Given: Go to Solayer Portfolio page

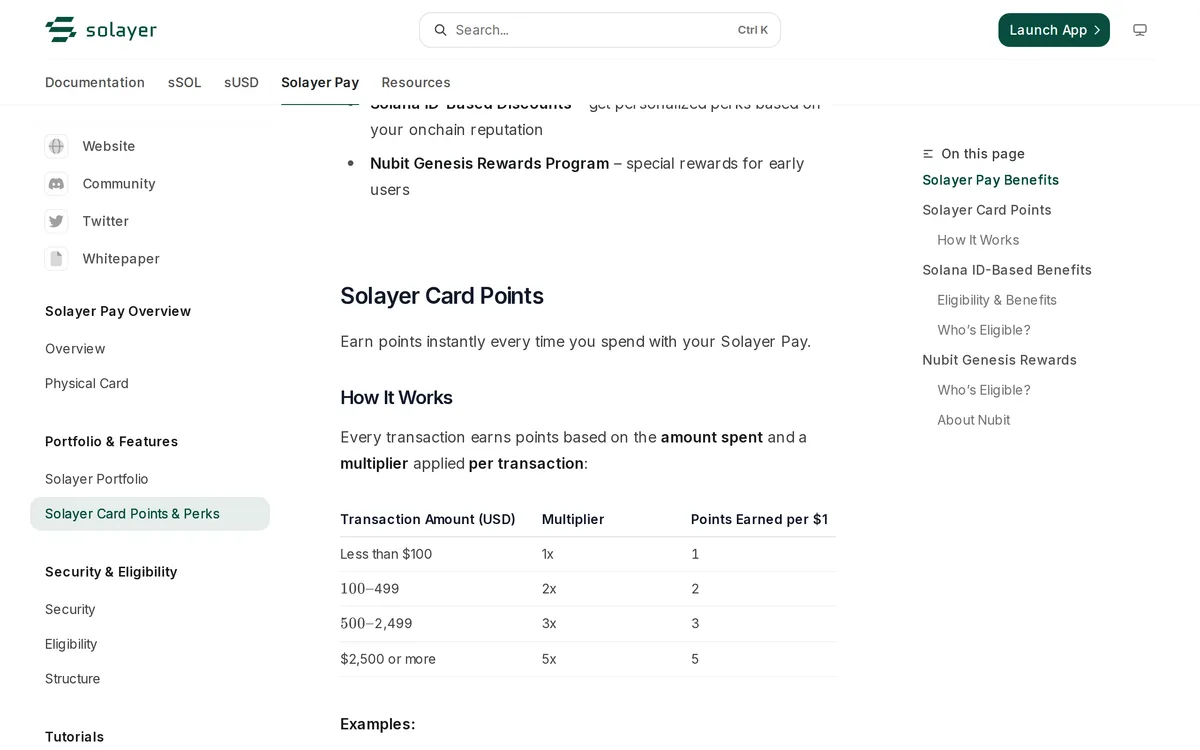Looking at the screenshot, I should (x=97, y=479).
